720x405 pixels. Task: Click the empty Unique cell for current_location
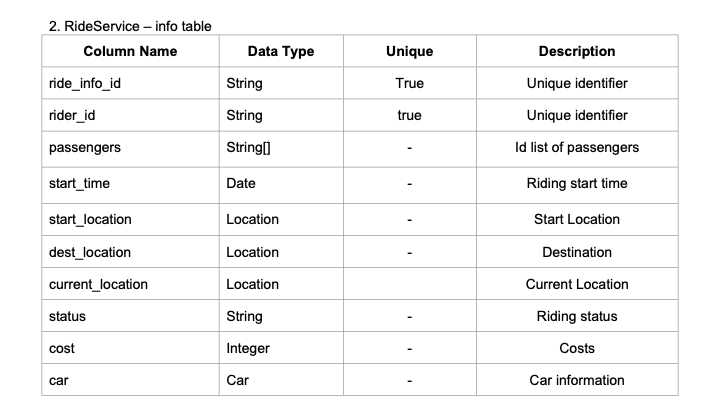point(410,284)
